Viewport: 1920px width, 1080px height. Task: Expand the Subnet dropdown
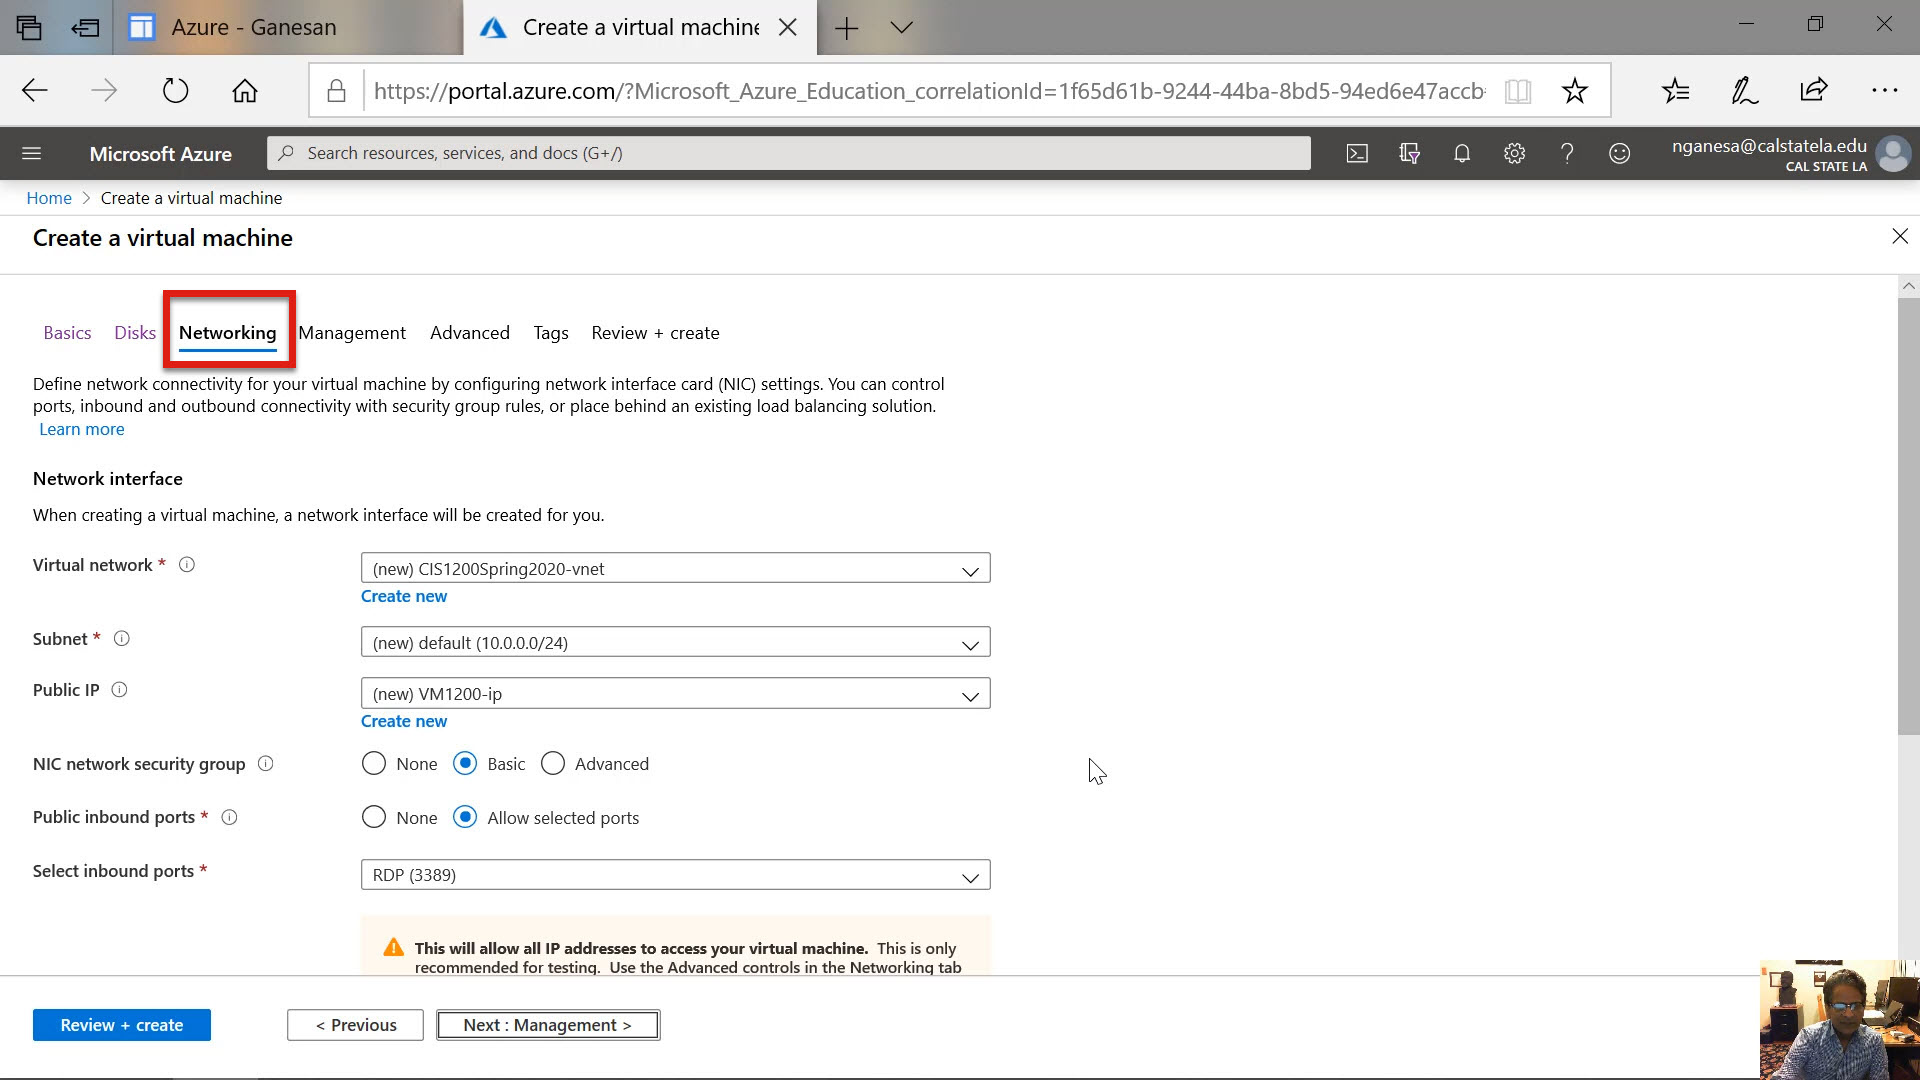[x=675, y=643]
